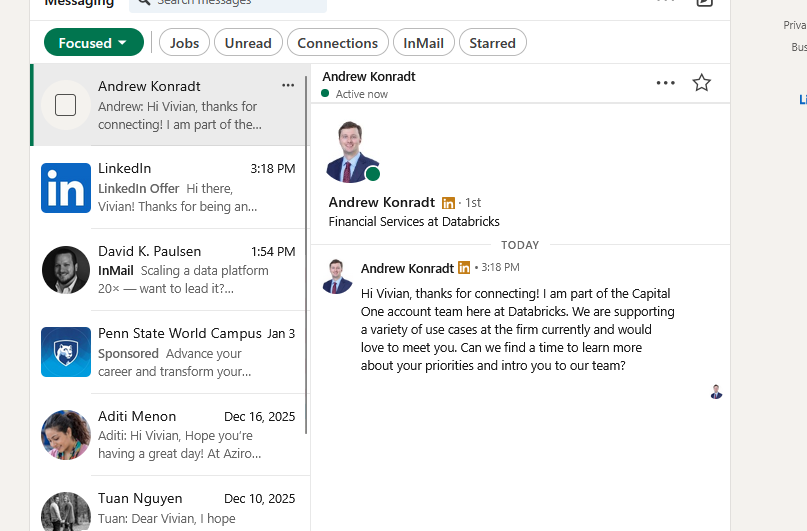Click LinkedIn premium badge beside profile name
The image size is (807, 531).
pos(448,203)
